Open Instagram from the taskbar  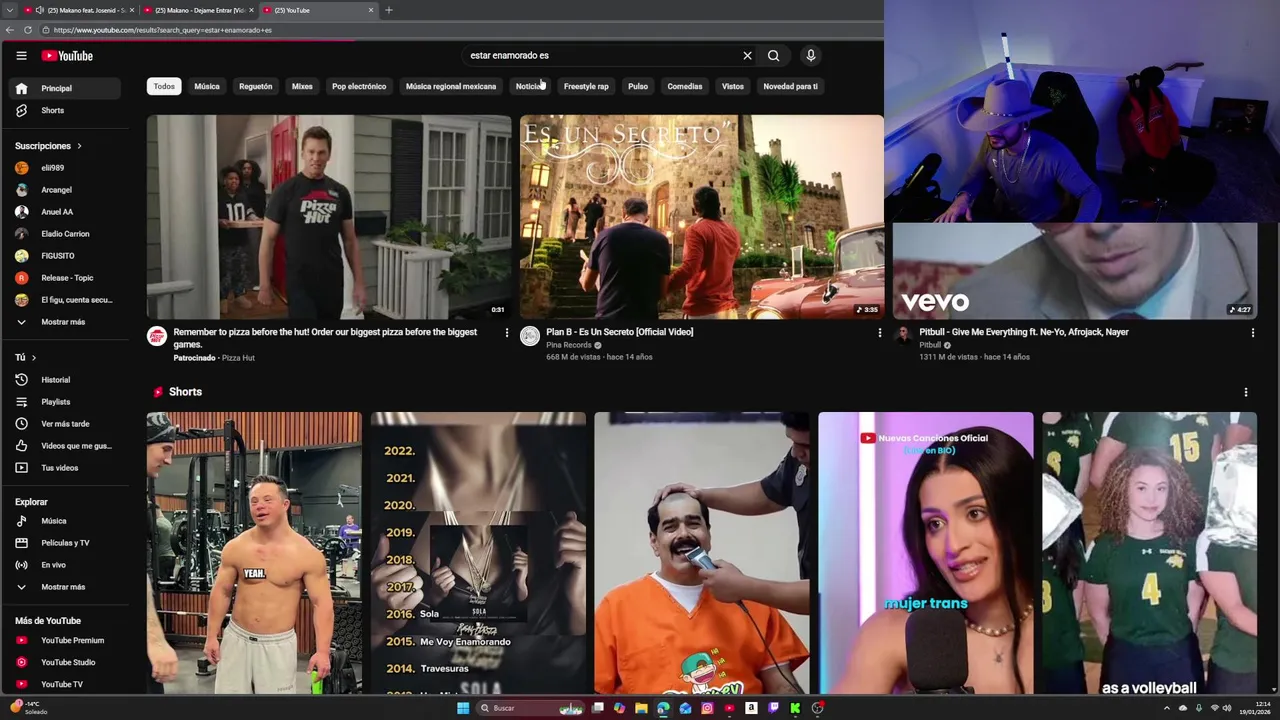(x=707, y=708)
